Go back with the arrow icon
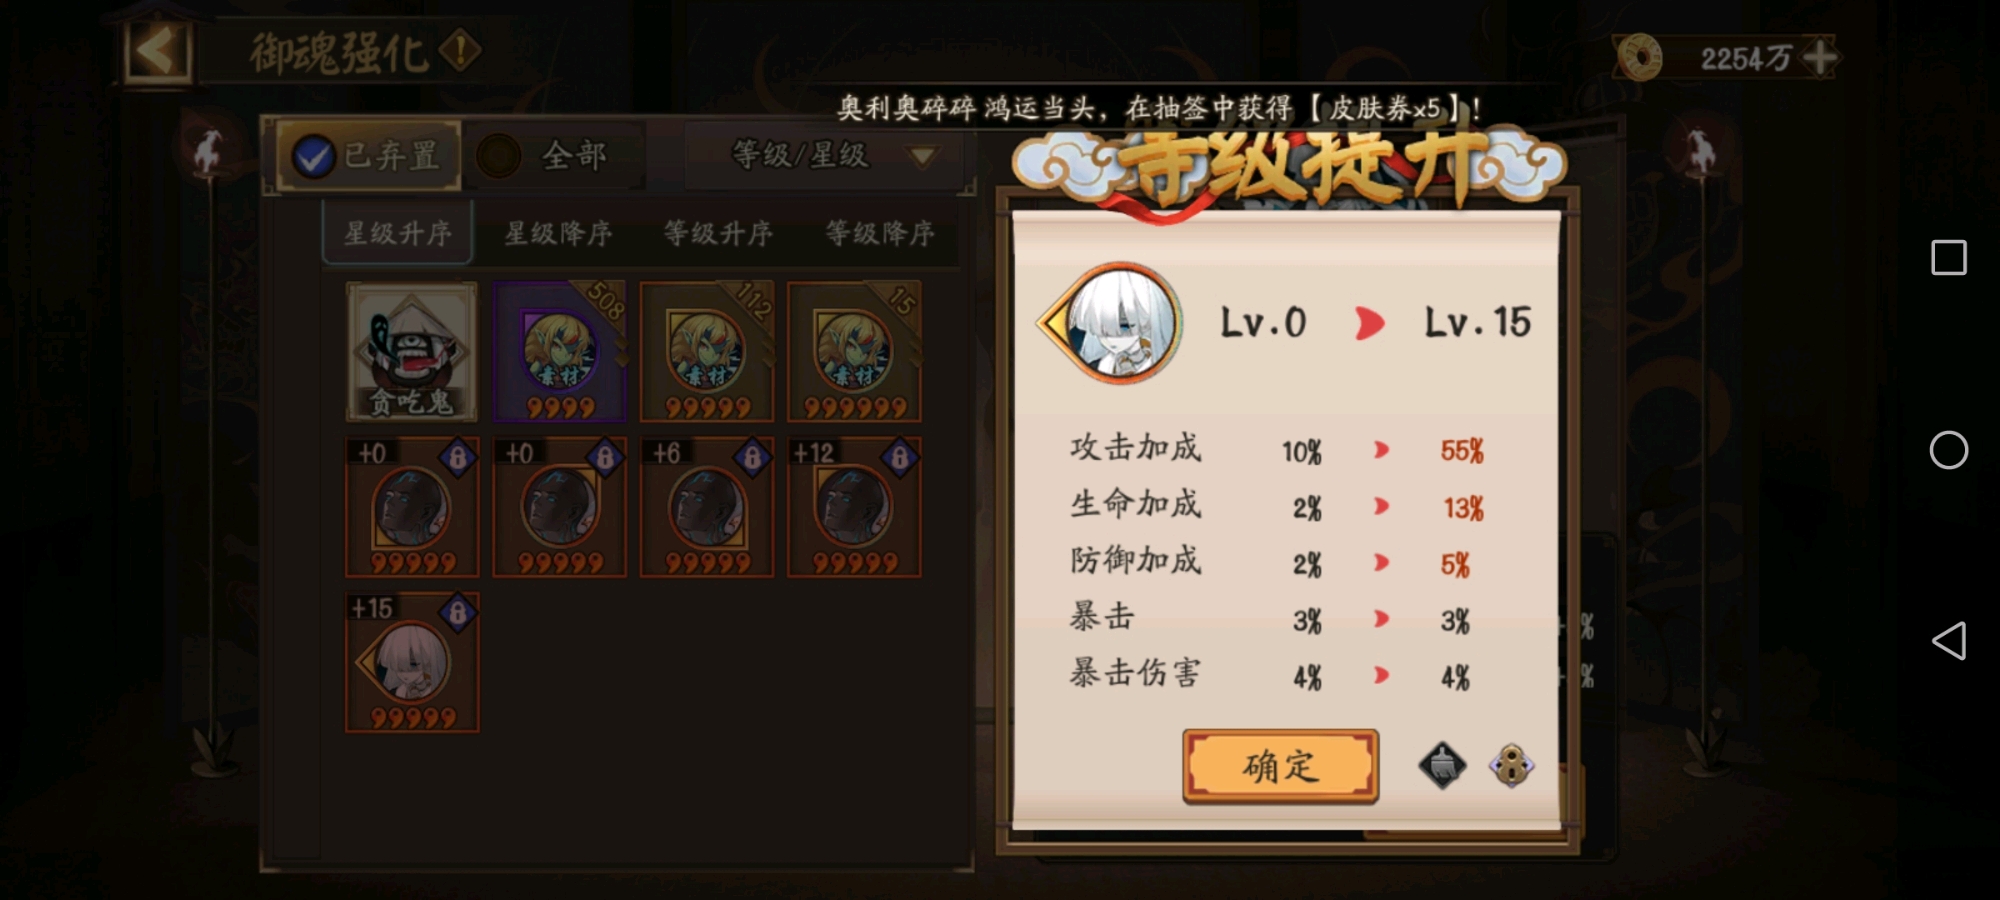 pos(157,50)
